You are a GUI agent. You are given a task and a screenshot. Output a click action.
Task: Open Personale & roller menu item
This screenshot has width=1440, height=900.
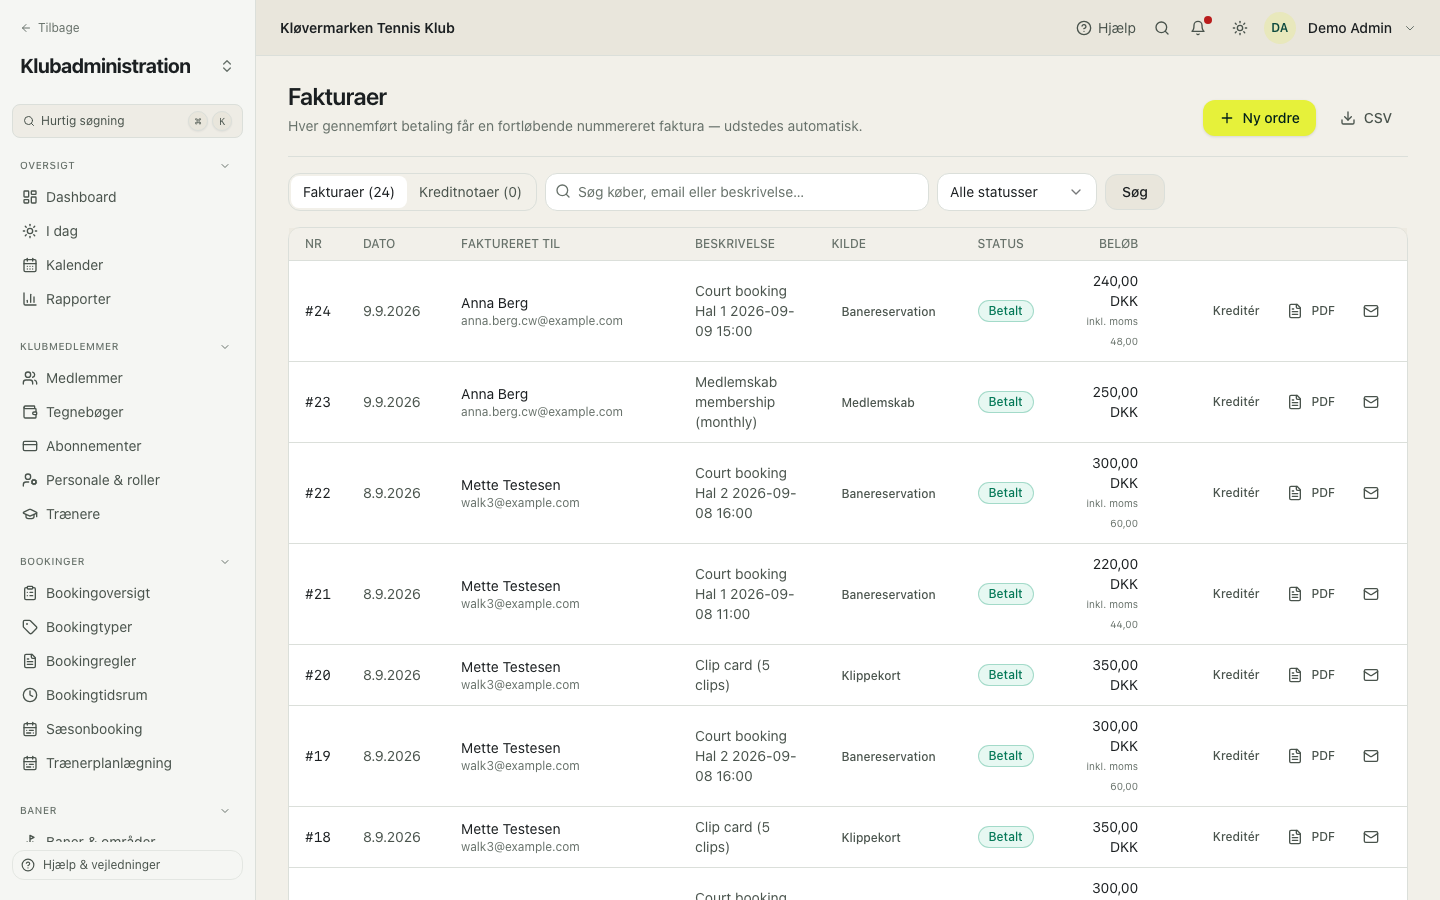[x=127, y=480]
